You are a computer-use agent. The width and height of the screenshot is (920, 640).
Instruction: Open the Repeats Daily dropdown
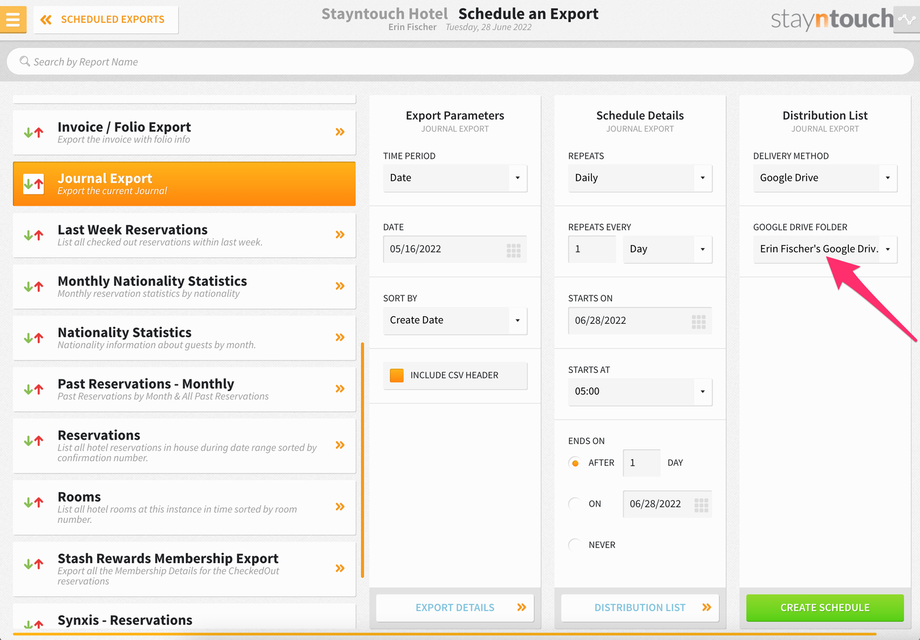coord(640,178)
